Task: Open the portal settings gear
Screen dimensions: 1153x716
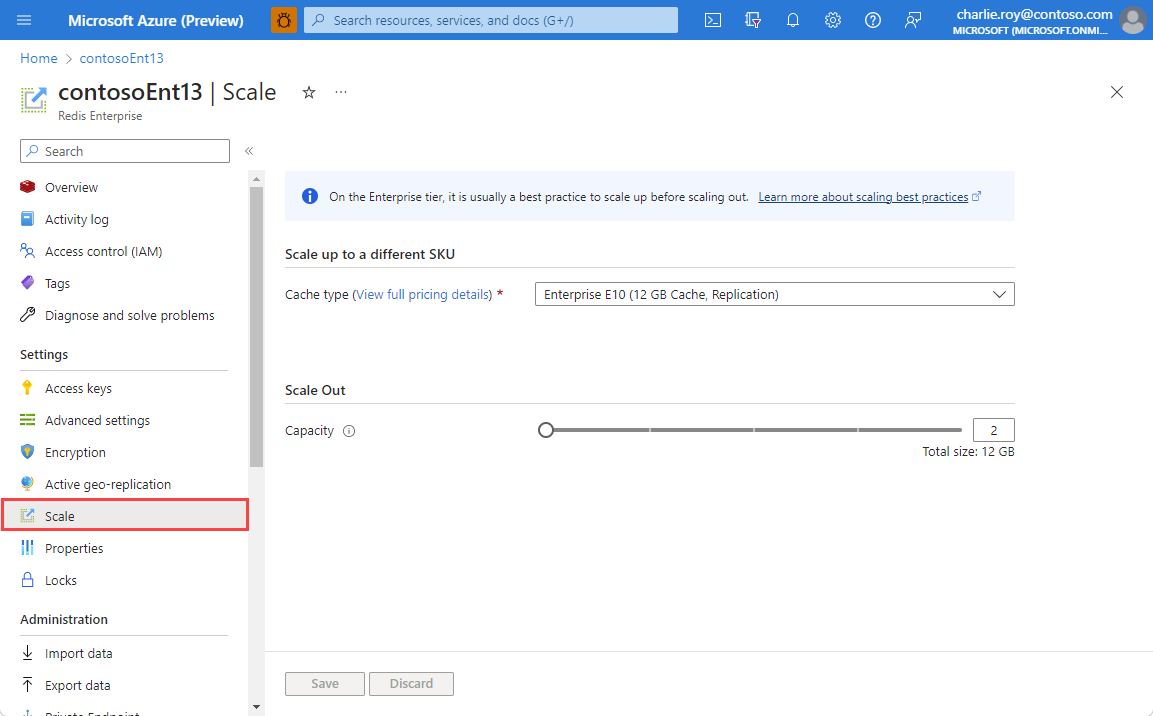Action: coord(832,19)
